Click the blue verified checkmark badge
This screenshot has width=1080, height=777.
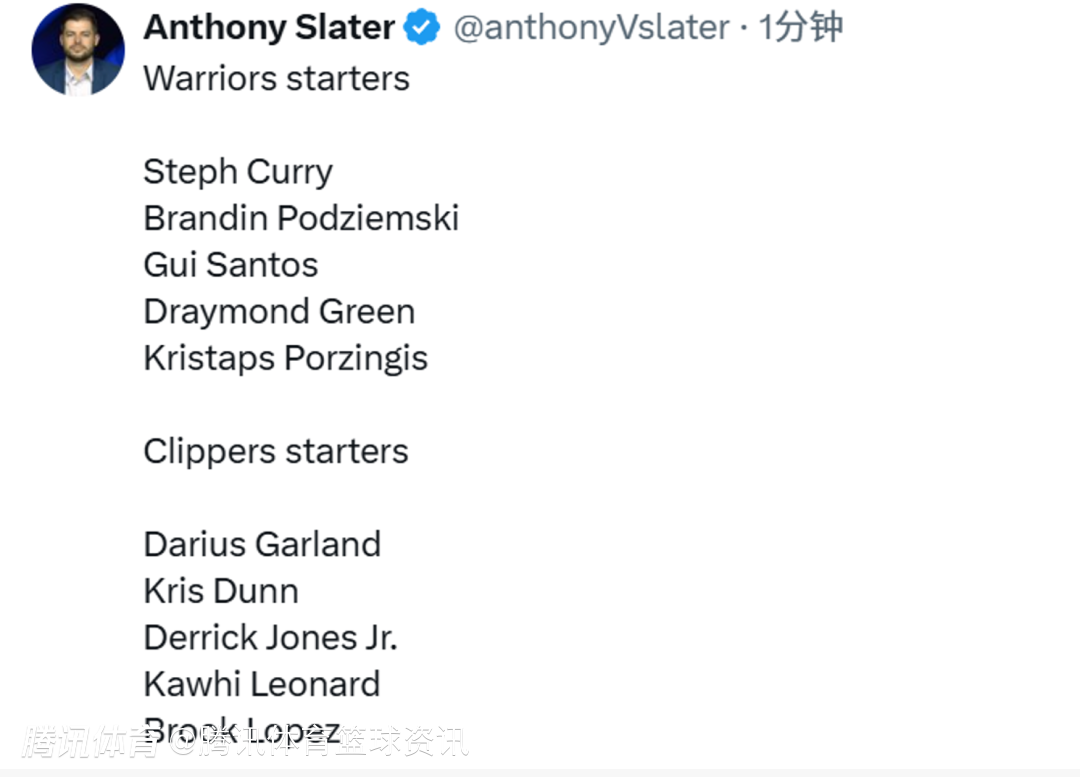tap(422, 28)
